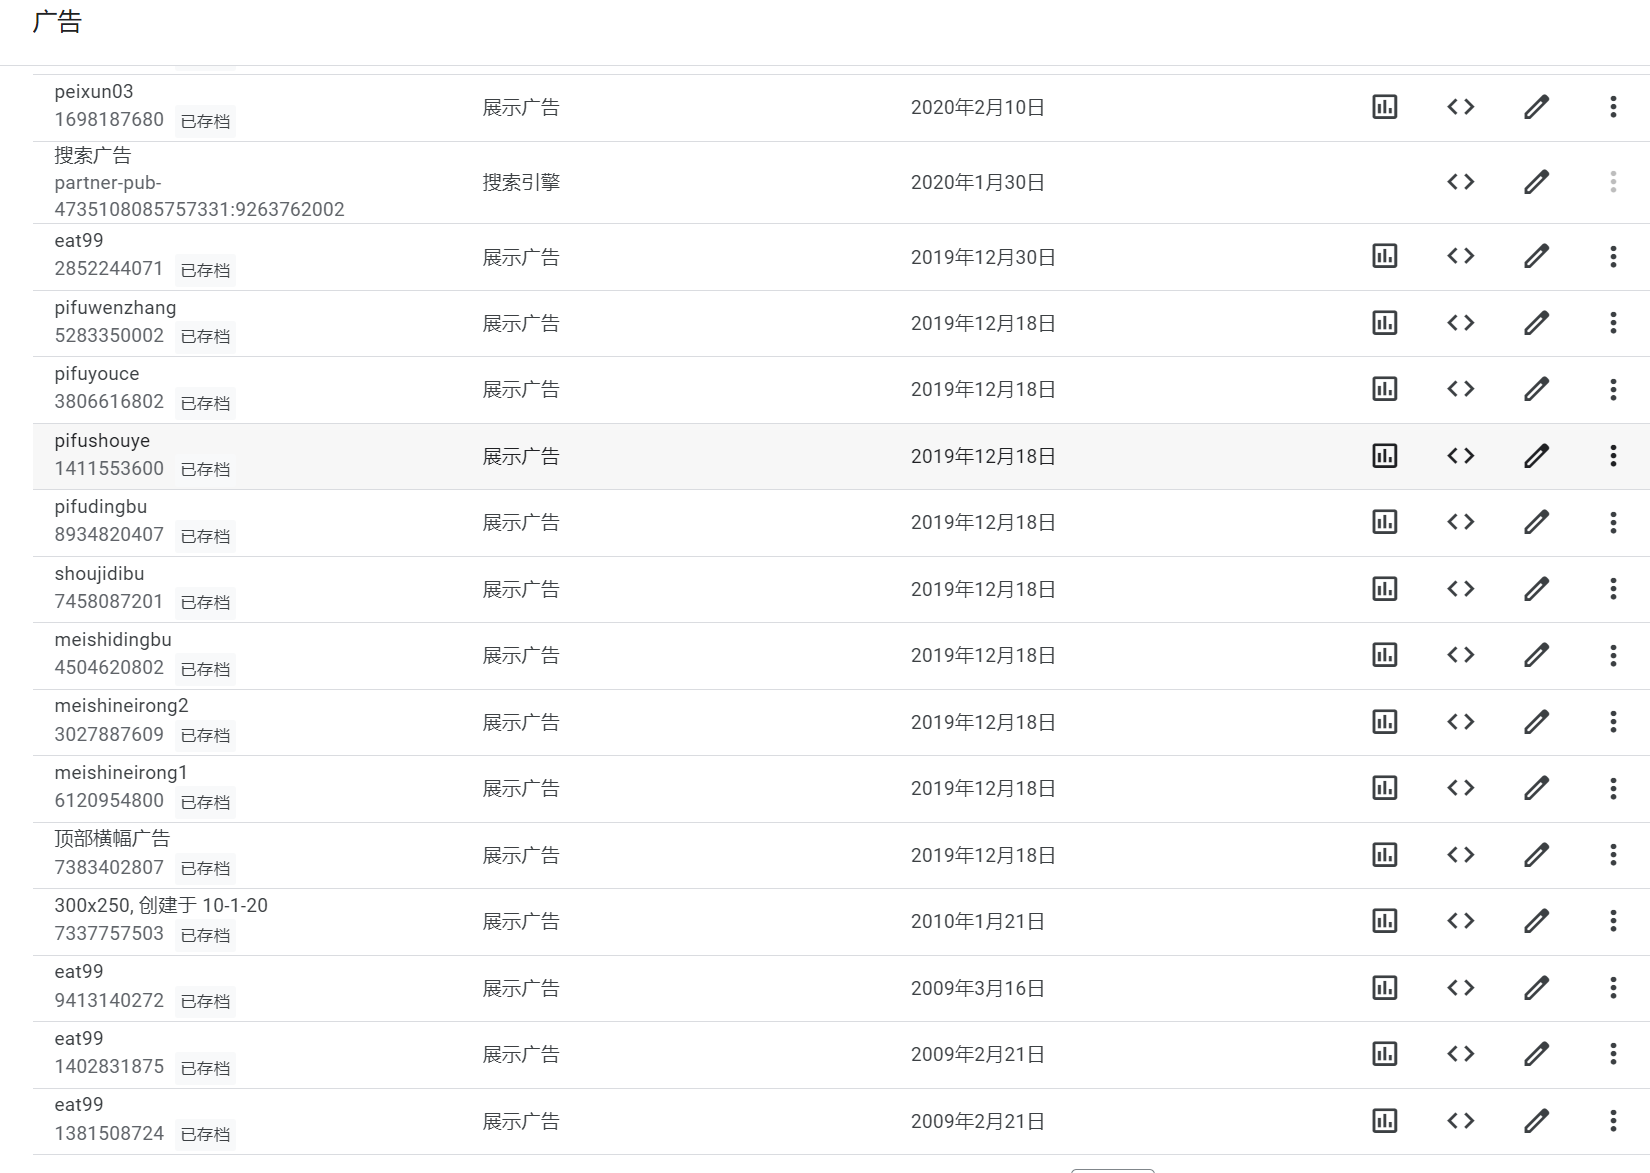Click the date 2010年1月21日

coord(978,922)
